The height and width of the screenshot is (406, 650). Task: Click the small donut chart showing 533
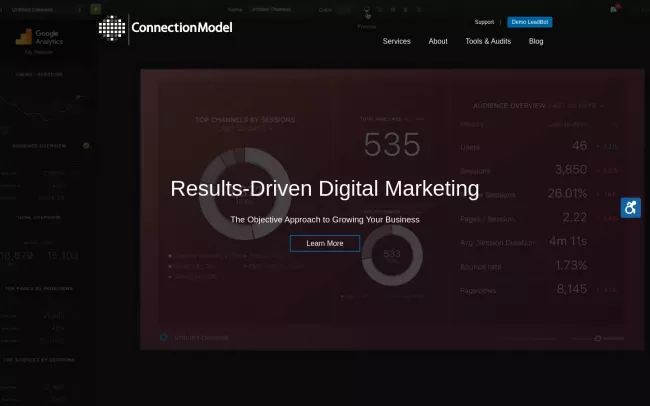point(391,255)
